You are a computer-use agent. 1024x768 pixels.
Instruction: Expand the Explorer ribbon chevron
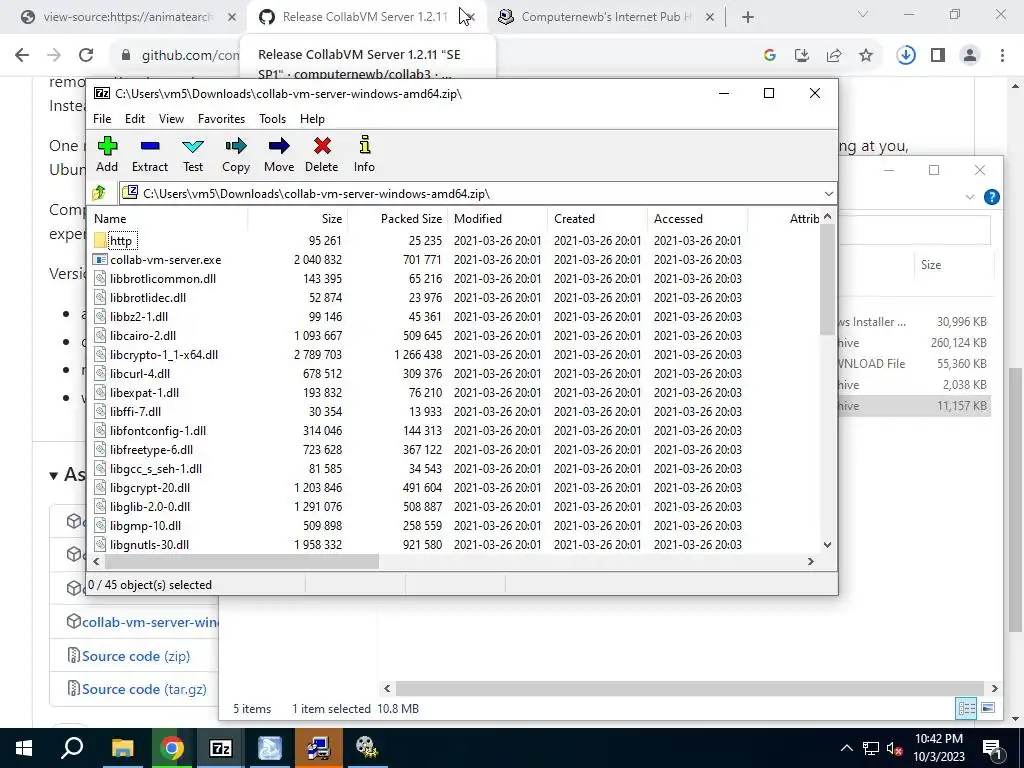tap(970, 197)
